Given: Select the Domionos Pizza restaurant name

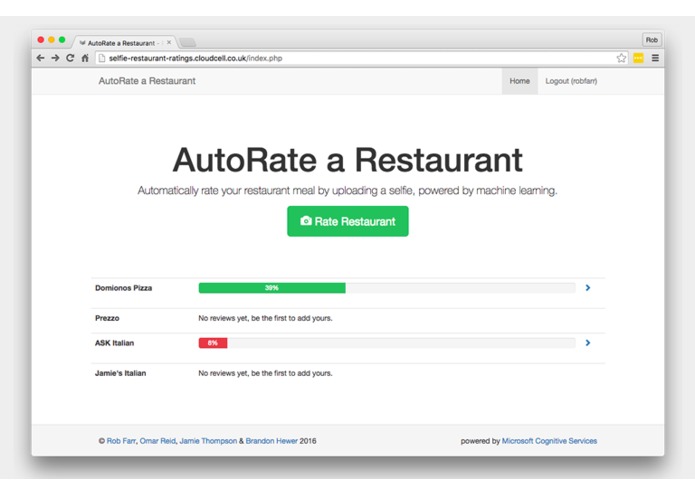Looking at the screenshot, I should tap(124, 288).
